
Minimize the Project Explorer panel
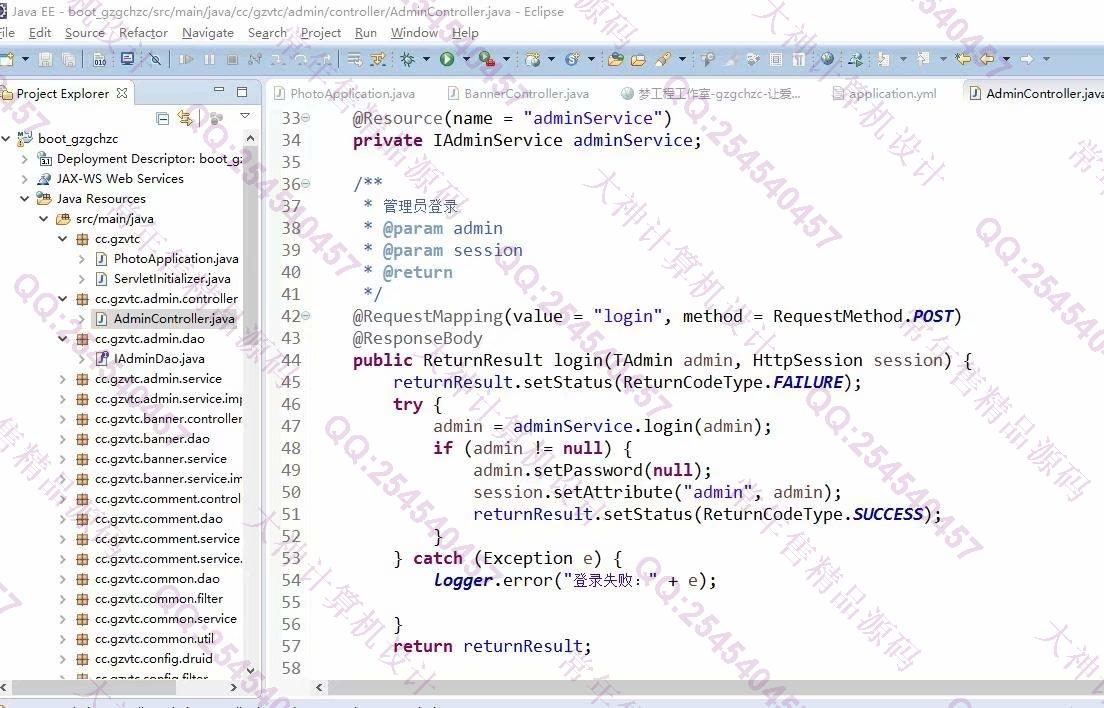click(x=219, y=91)
